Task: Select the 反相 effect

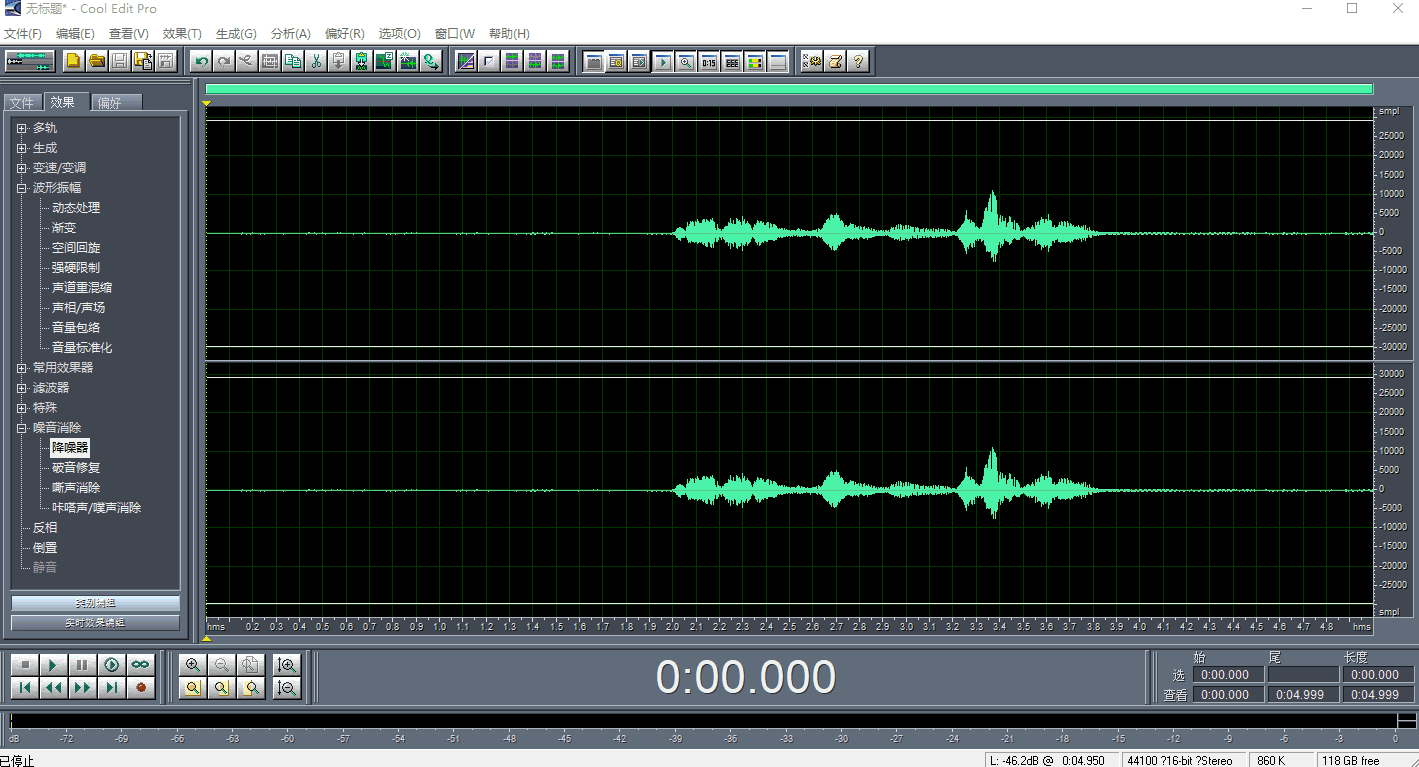Action: (x=45, y=528)
